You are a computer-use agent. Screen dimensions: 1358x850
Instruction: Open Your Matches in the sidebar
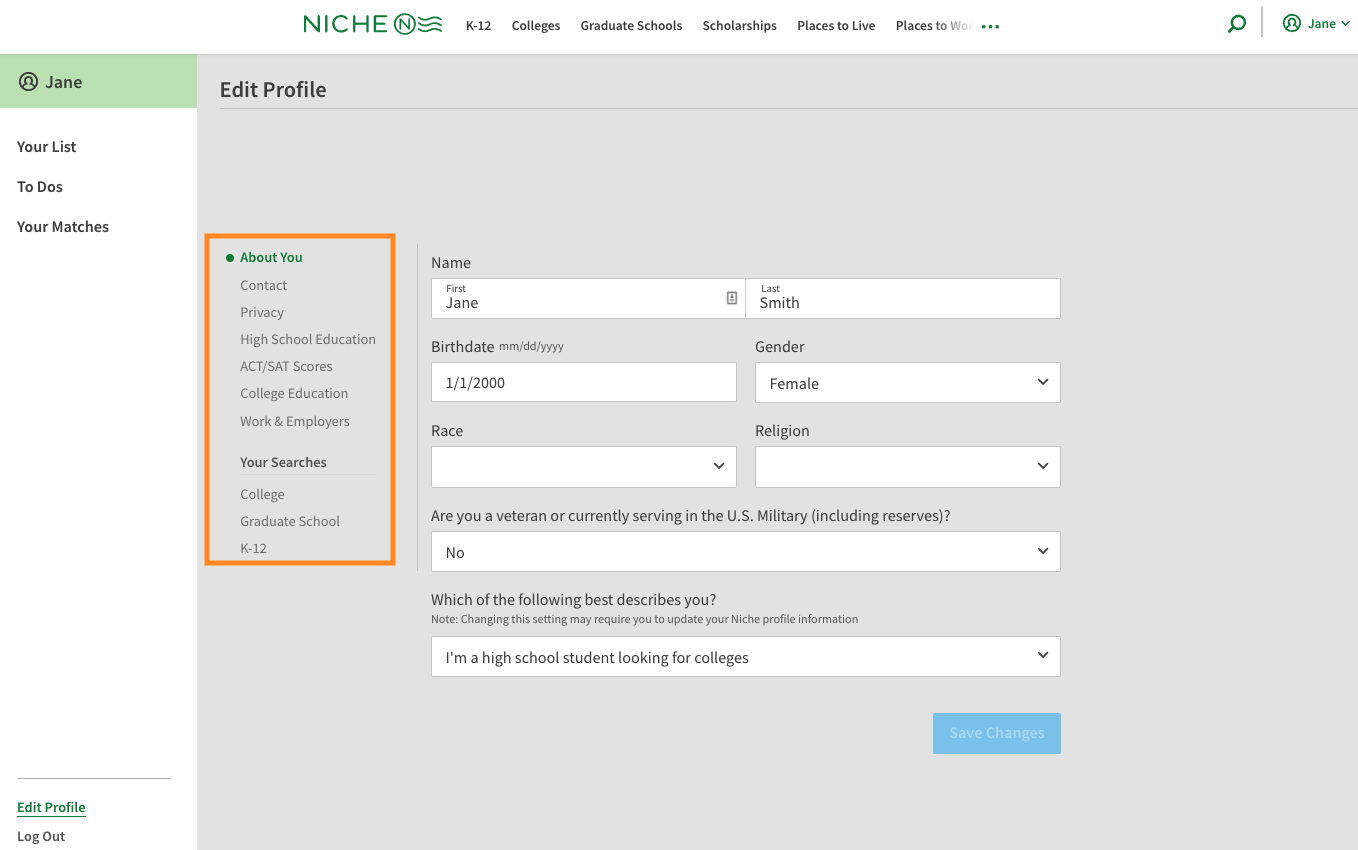point(63,227)
